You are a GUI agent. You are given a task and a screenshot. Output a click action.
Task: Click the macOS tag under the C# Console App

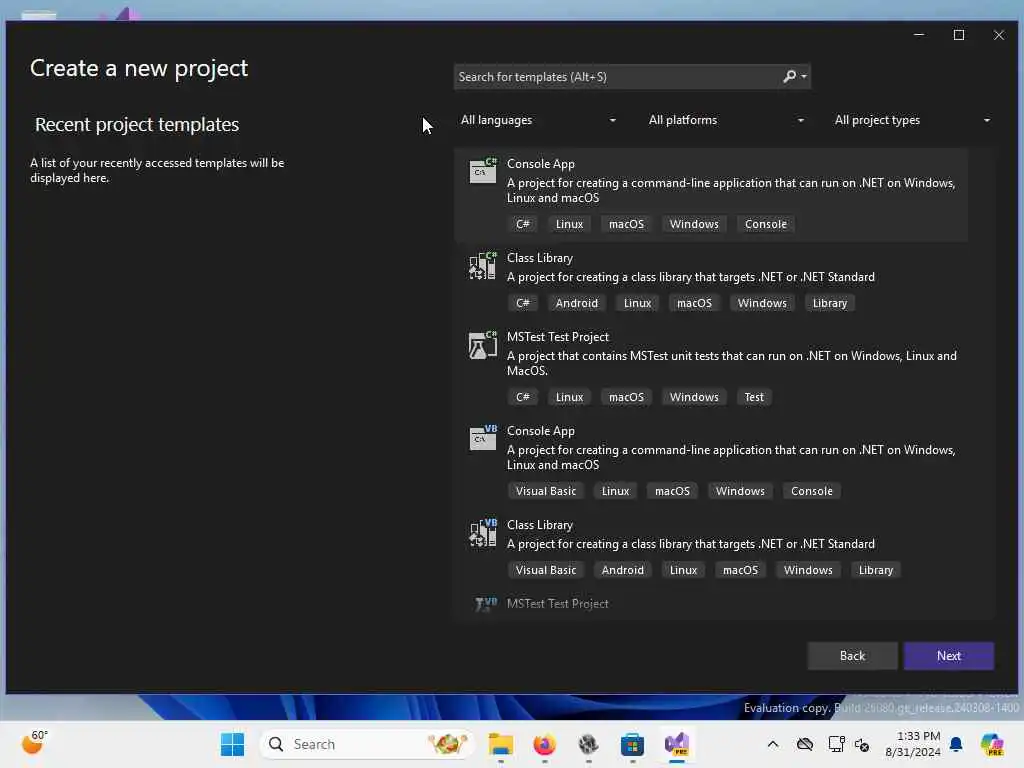pos(626,224)
